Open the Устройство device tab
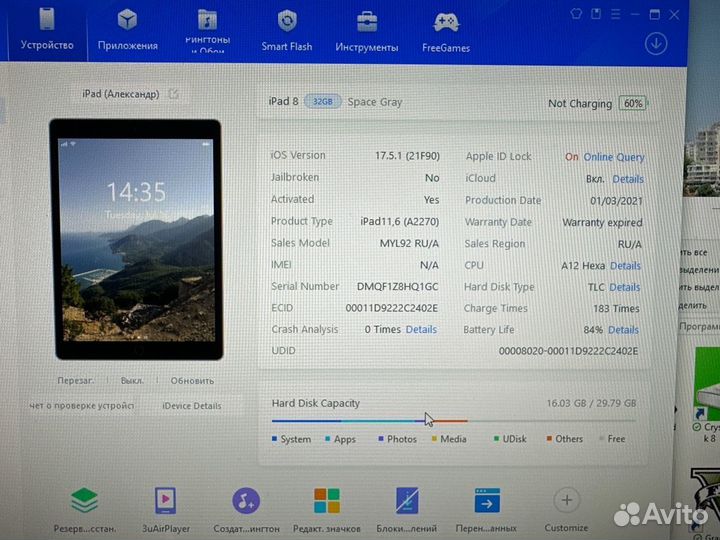The image size is (720, 540). [47, 30]
